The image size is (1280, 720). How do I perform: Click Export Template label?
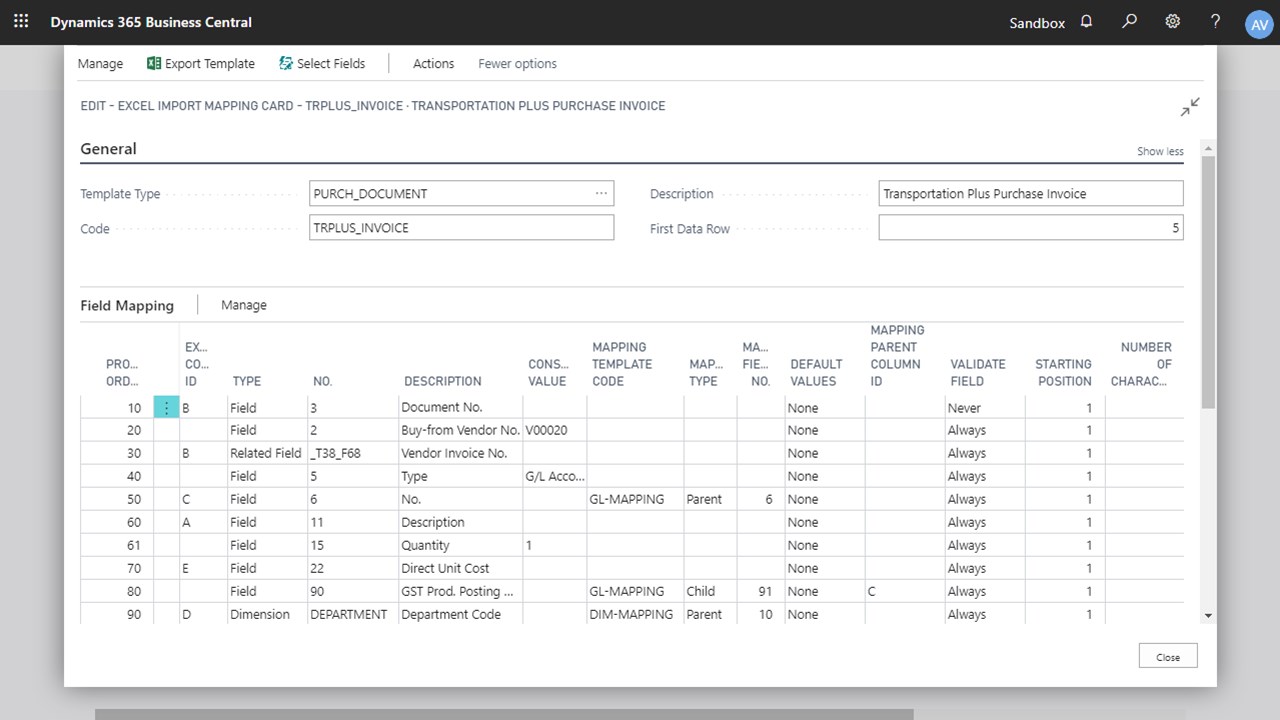tap(210, 63)
